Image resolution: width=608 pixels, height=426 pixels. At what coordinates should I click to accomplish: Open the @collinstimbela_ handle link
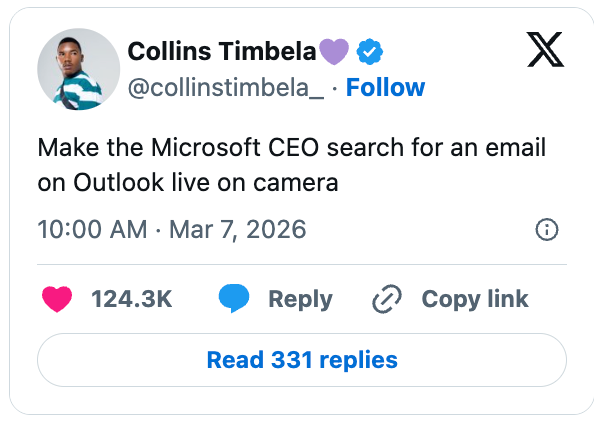(x=226, y=88)
